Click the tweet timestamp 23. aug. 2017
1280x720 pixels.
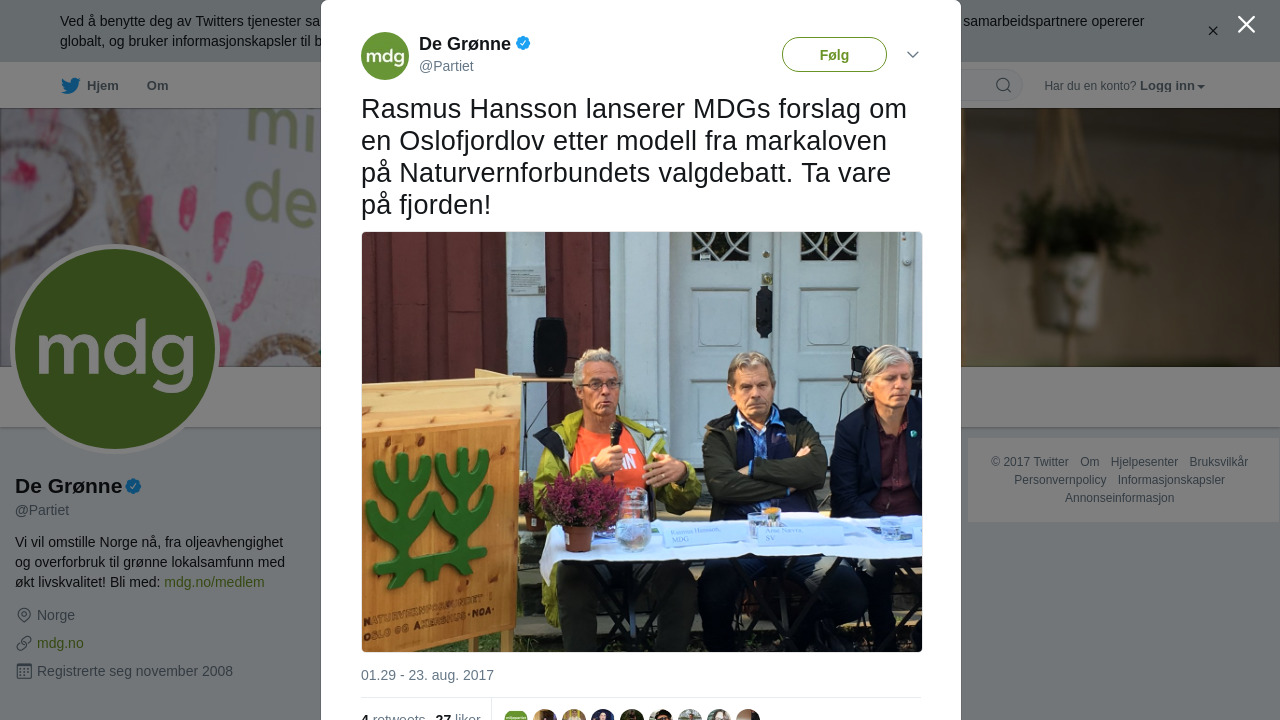point(427,675)
